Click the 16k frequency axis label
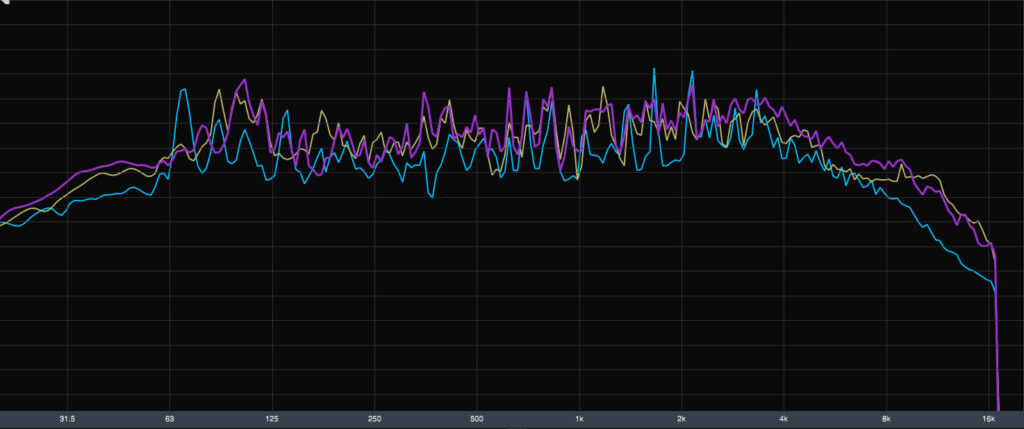Screen dimensions: 1024x429 (988, 418)
